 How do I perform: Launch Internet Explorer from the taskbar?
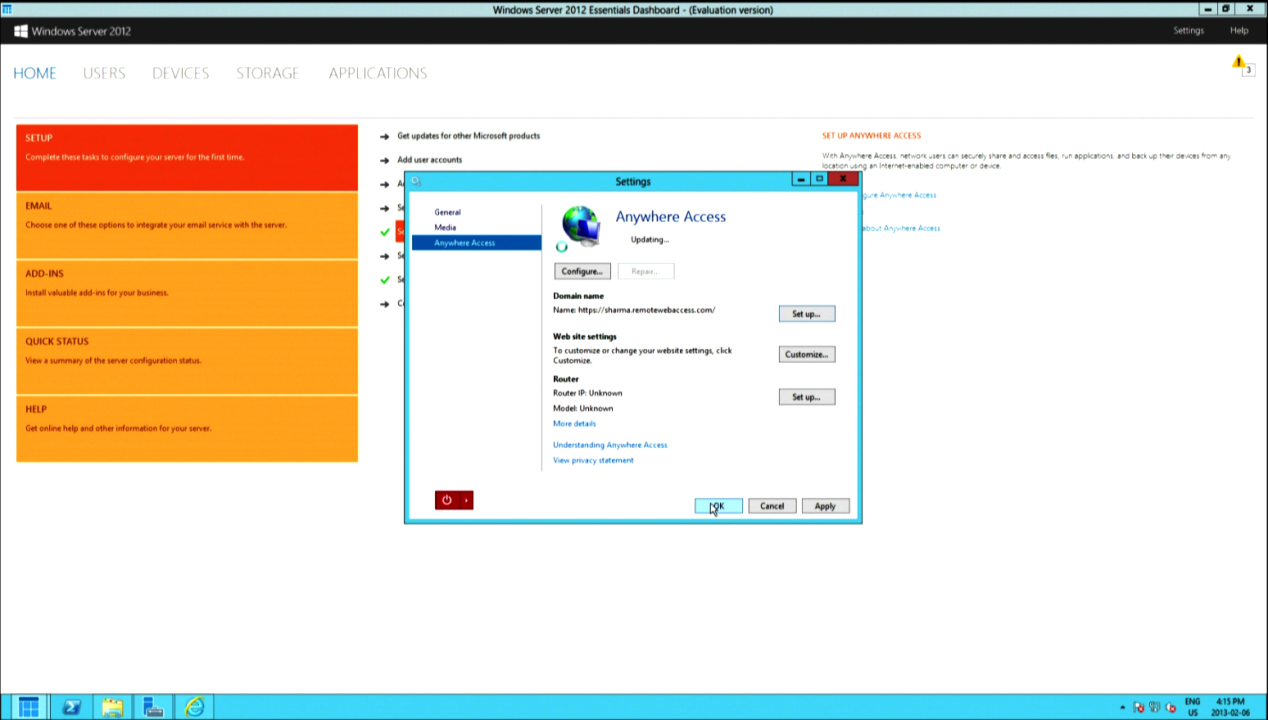194,707
